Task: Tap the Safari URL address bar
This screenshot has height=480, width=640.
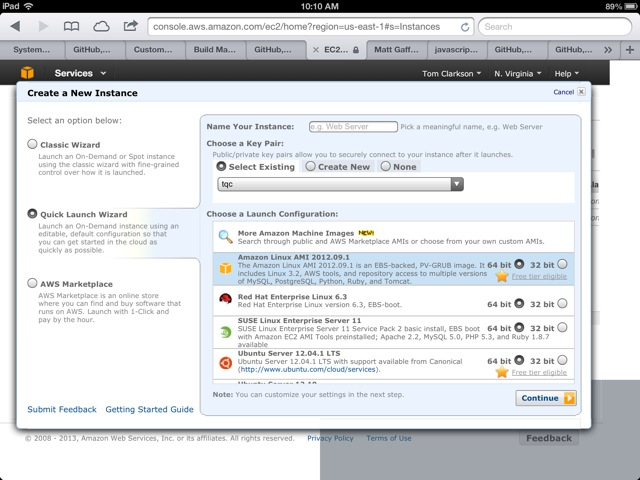Action: point(310,27)
